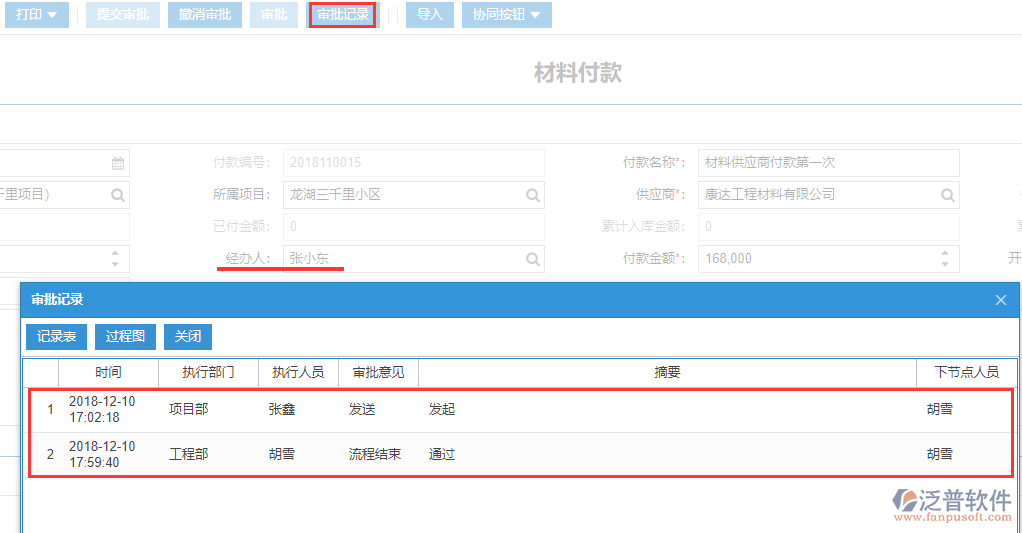The width and height of the screenshot is (1022, 533).
Task: Switch to the 记录表 tab
Action: pyautogui.click(x=57, y=336)
